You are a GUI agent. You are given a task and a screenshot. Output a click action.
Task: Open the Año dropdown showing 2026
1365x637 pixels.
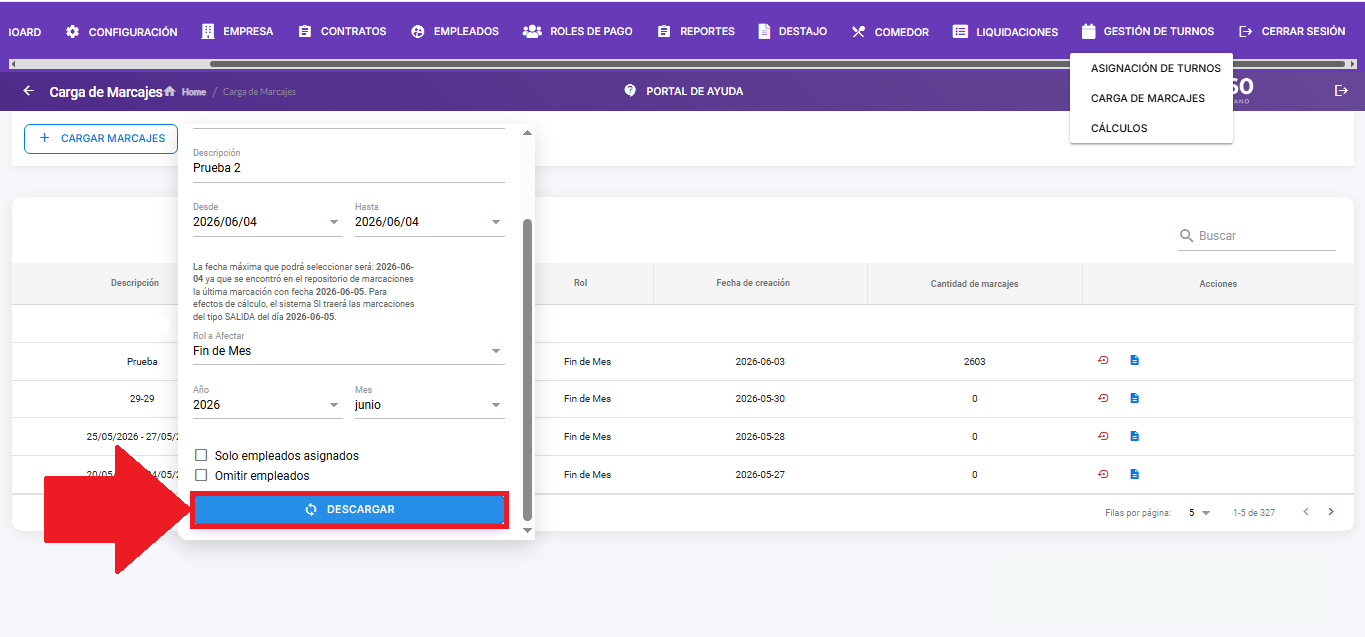[x=268, y=403]
